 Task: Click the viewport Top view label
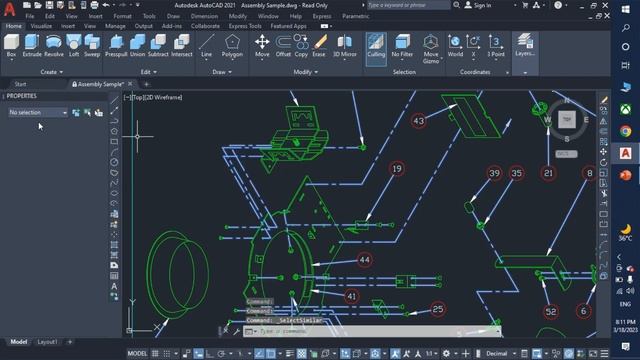coord(138,98)
